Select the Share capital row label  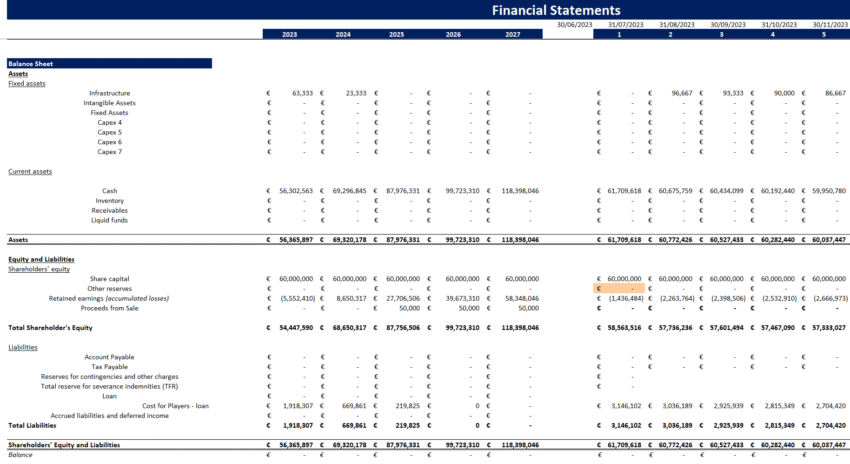pyautogui.click(x=110, y=279)
